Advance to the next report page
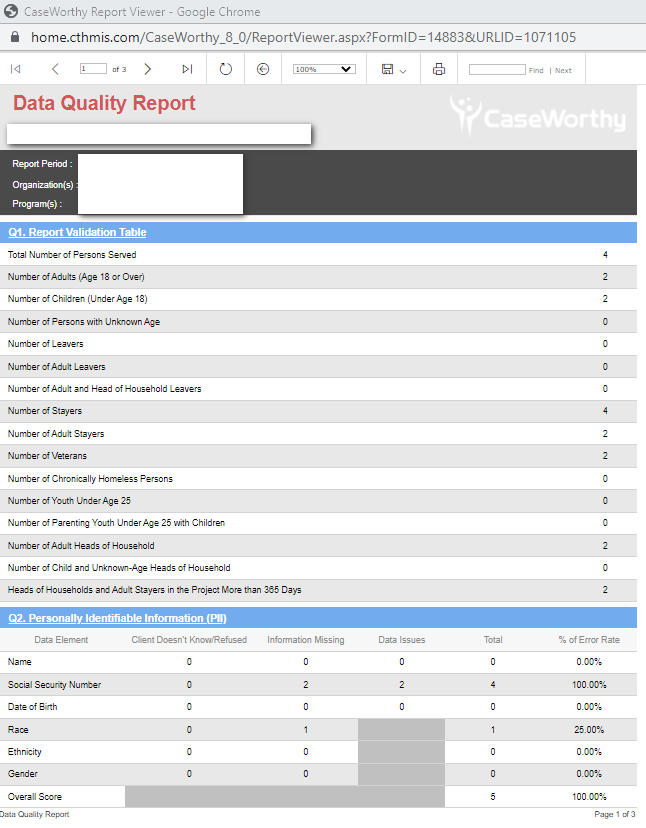 148,69
